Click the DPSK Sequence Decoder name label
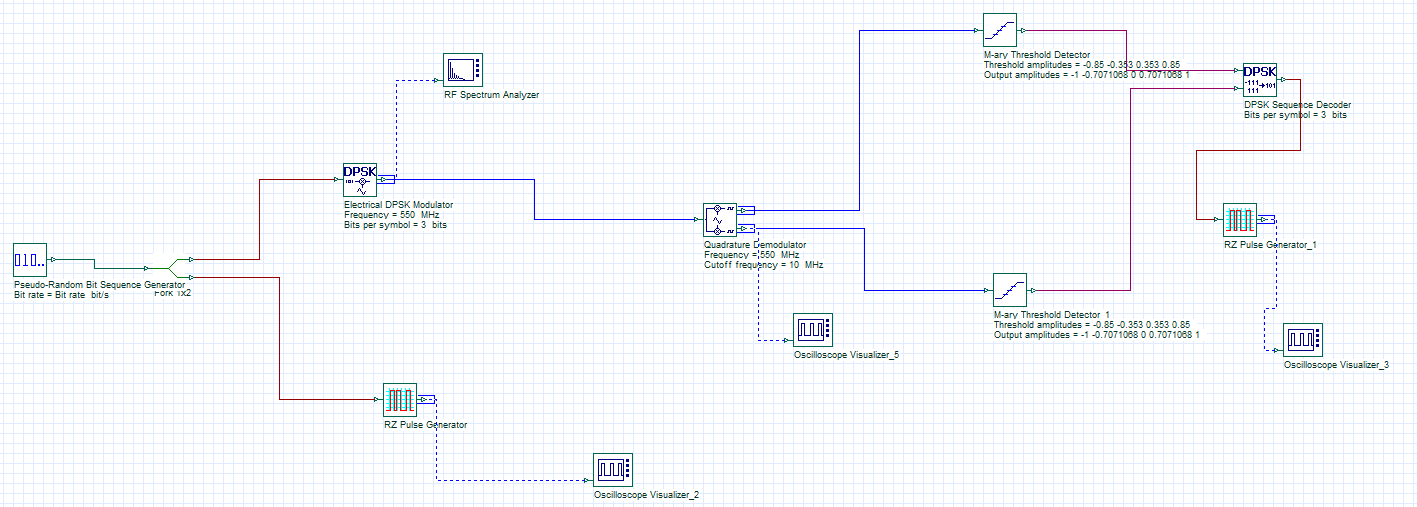Image resolution: width=1417 pixels, height=507 pixels. click(1297, 104)
